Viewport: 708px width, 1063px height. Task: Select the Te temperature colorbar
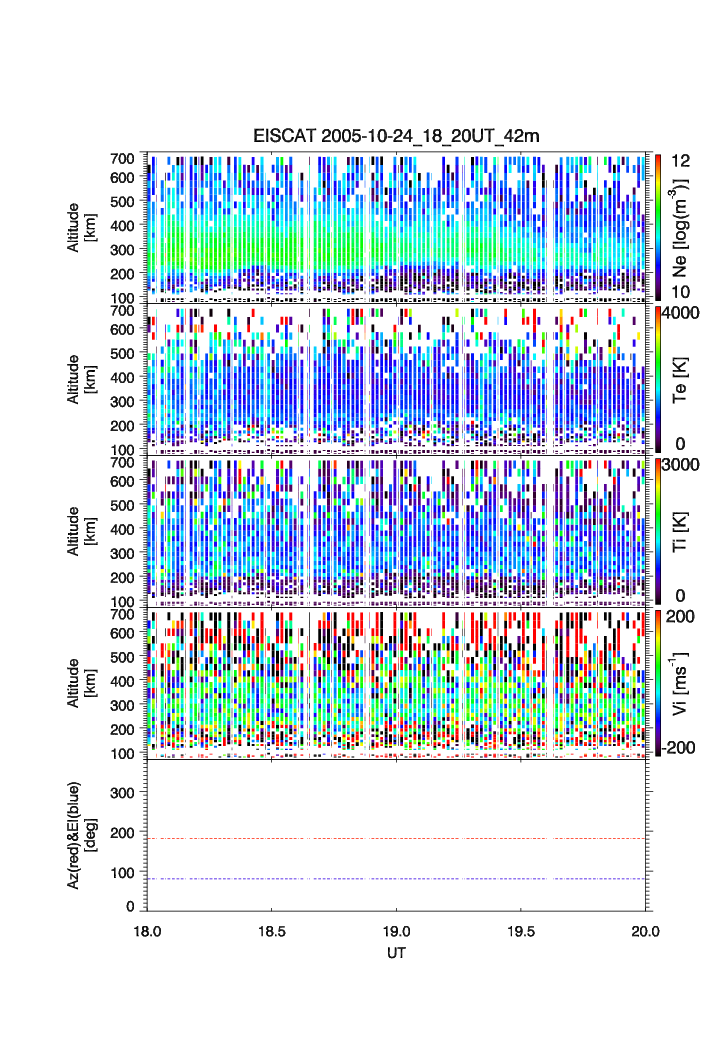point(657,378)
